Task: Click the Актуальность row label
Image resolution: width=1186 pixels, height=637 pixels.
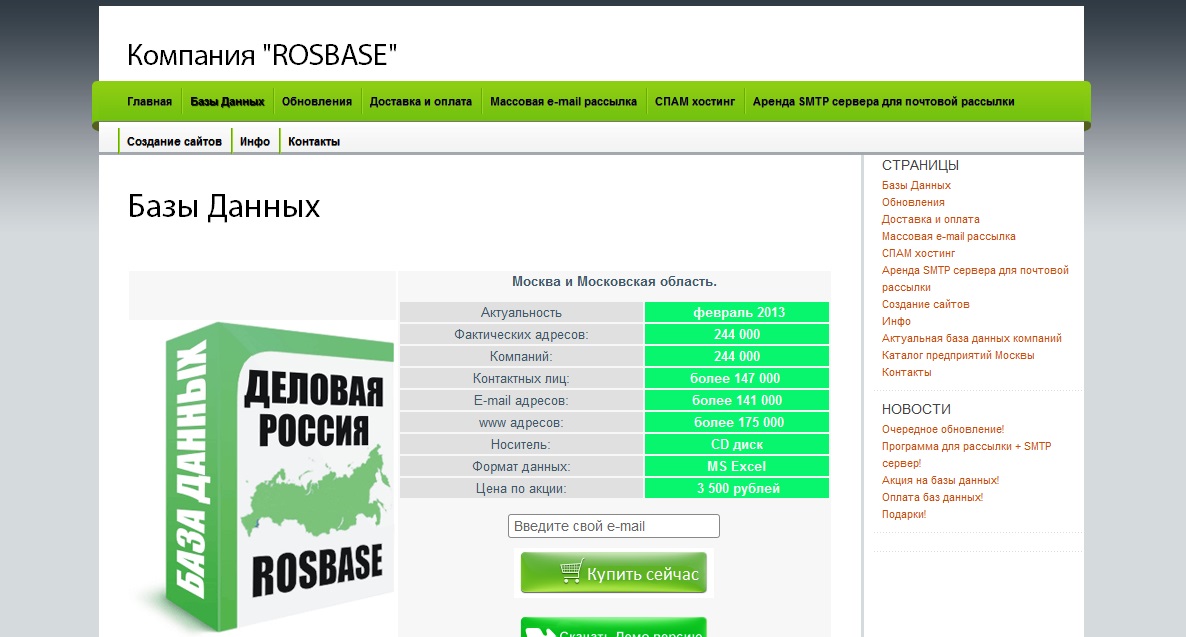Action: click(x=521, y=312)
